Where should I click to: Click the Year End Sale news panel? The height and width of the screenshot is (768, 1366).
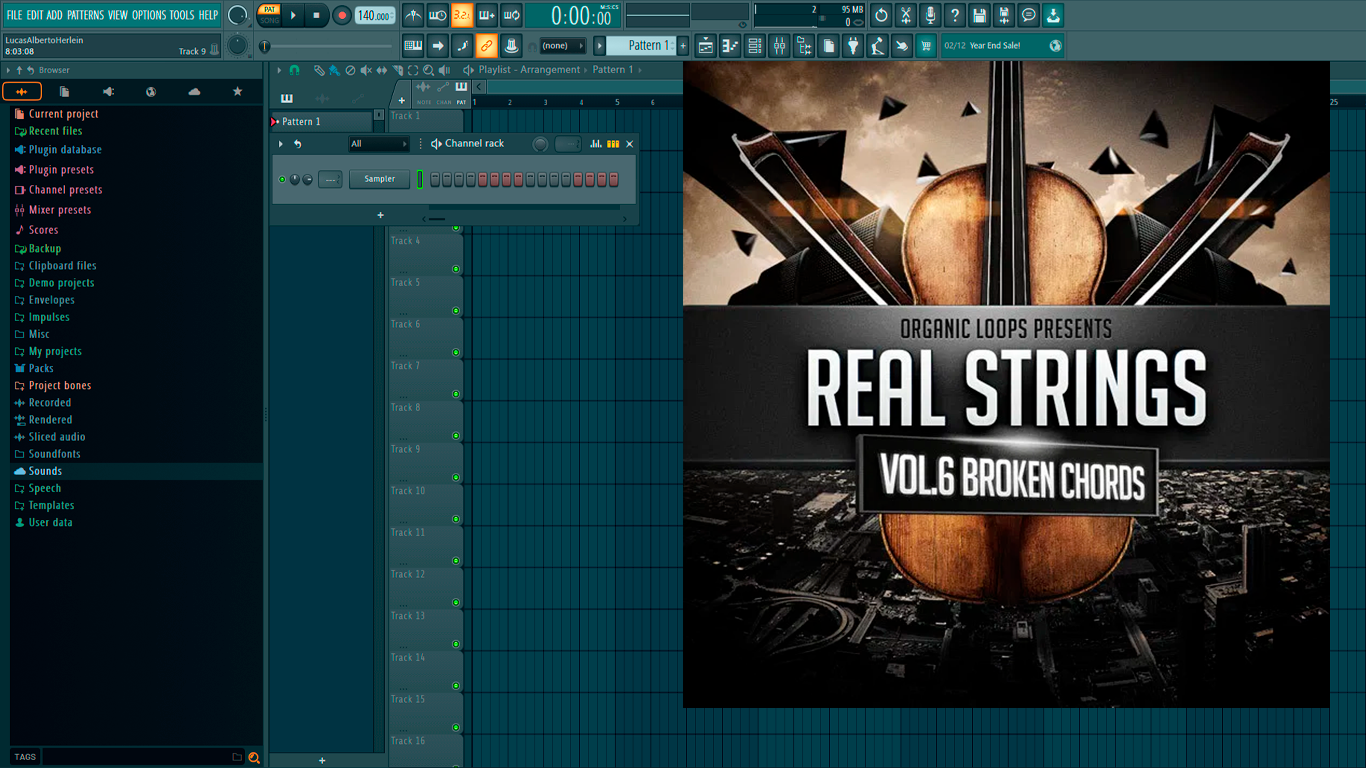coord(1002,45)
